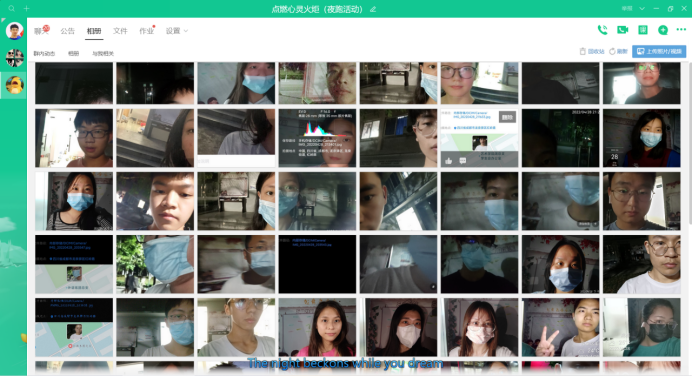Open the 作业 homework tab
Viewport: 693px width, 376px height.
point(147,30)
